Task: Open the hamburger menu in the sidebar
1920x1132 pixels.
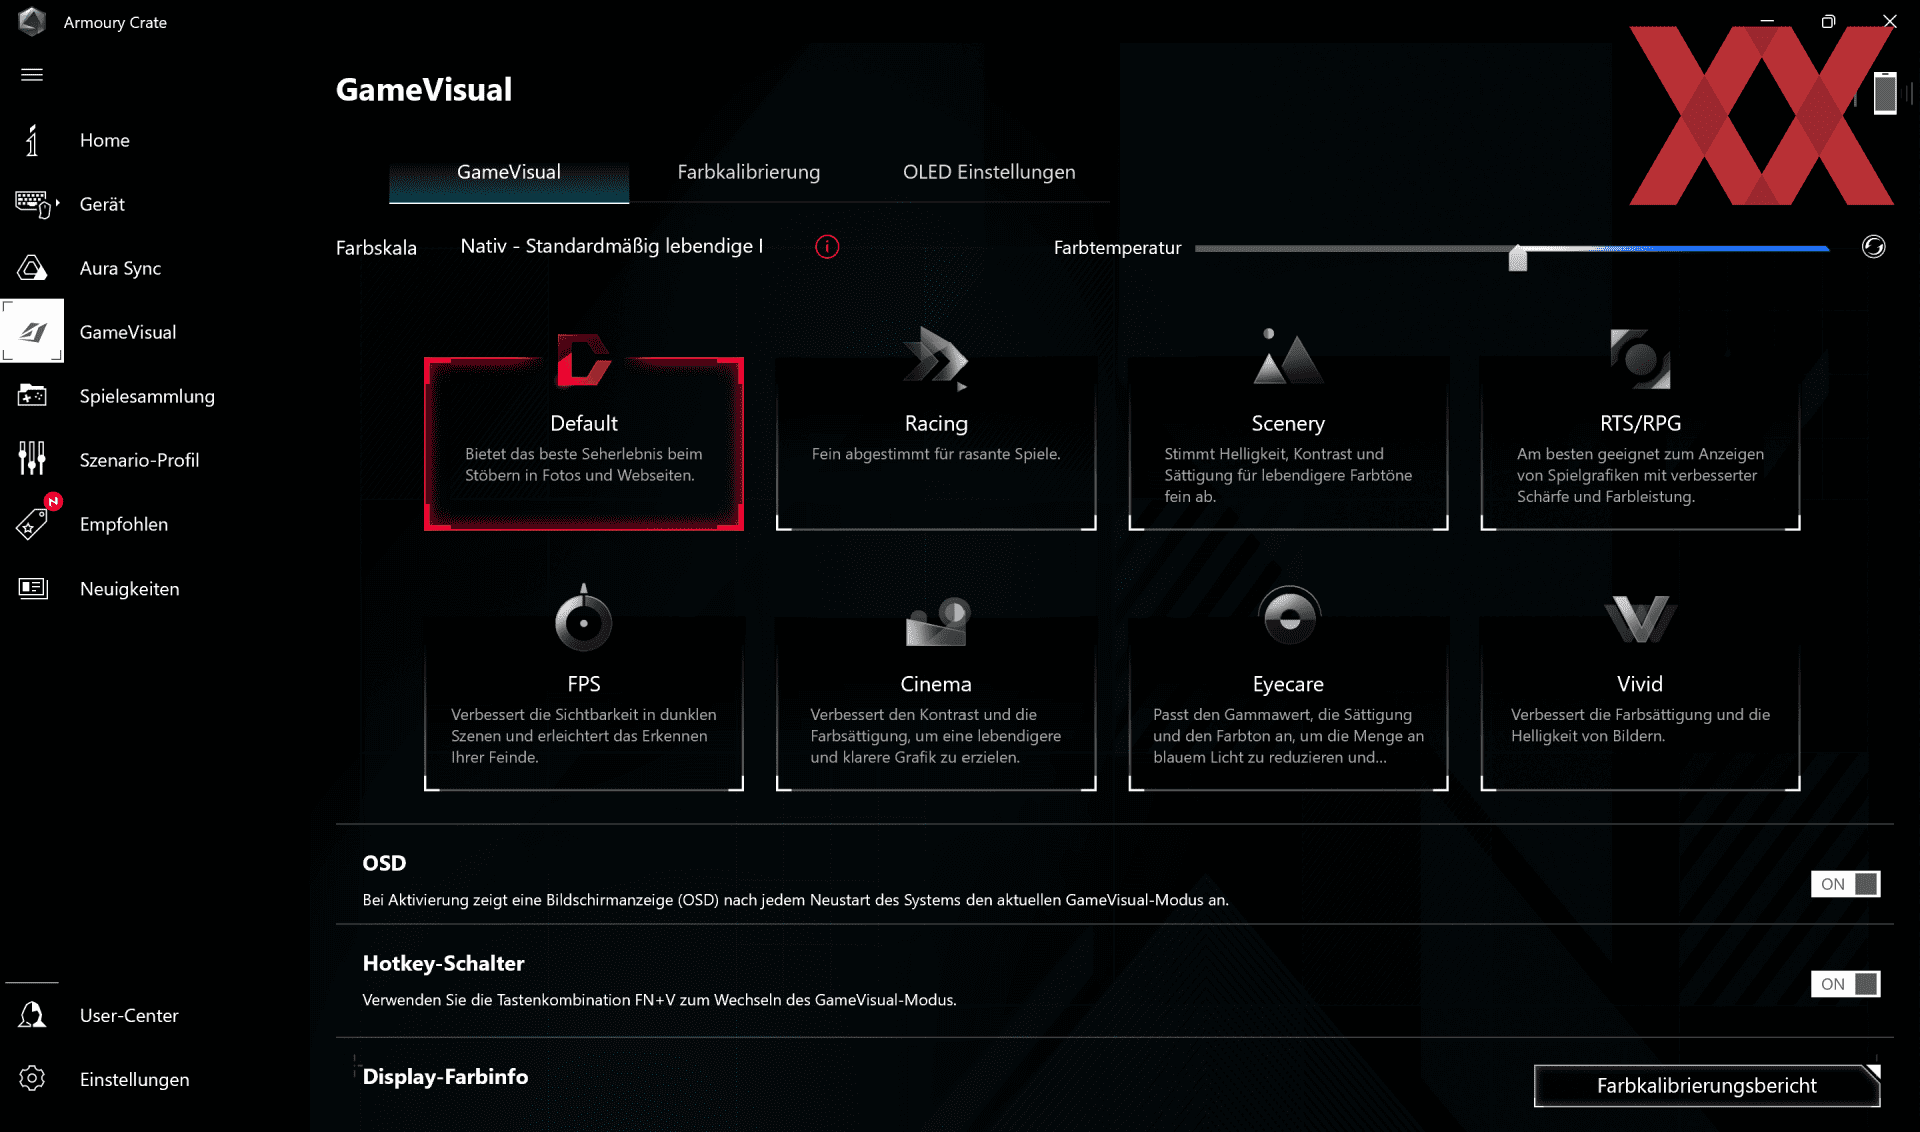Action: click(32, 75)
